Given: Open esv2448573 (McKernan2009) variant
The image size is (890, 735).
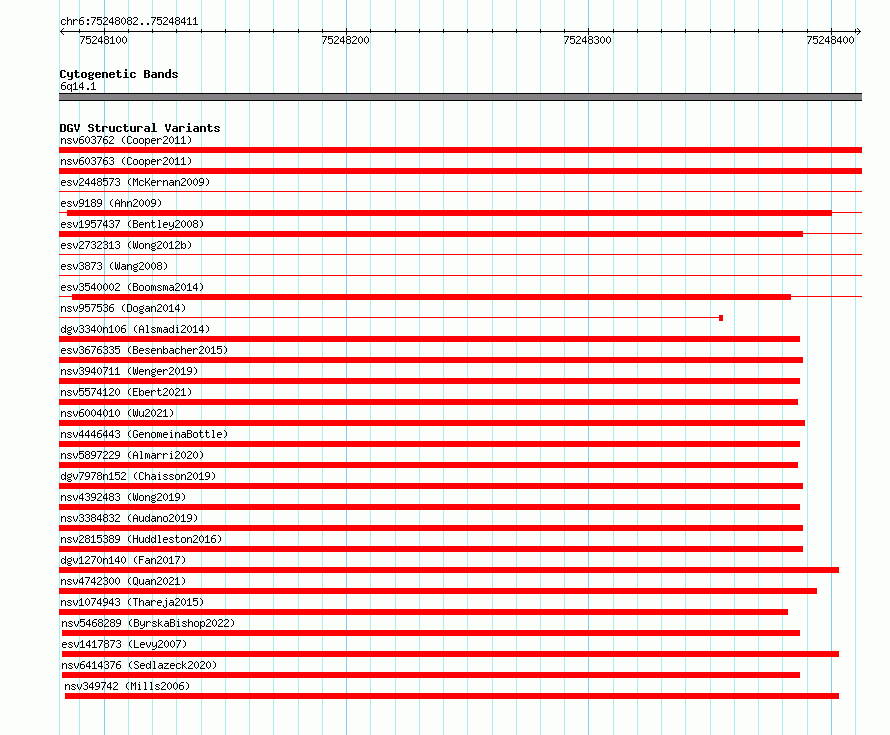Looking at the screenshot, I should (135, 182).
